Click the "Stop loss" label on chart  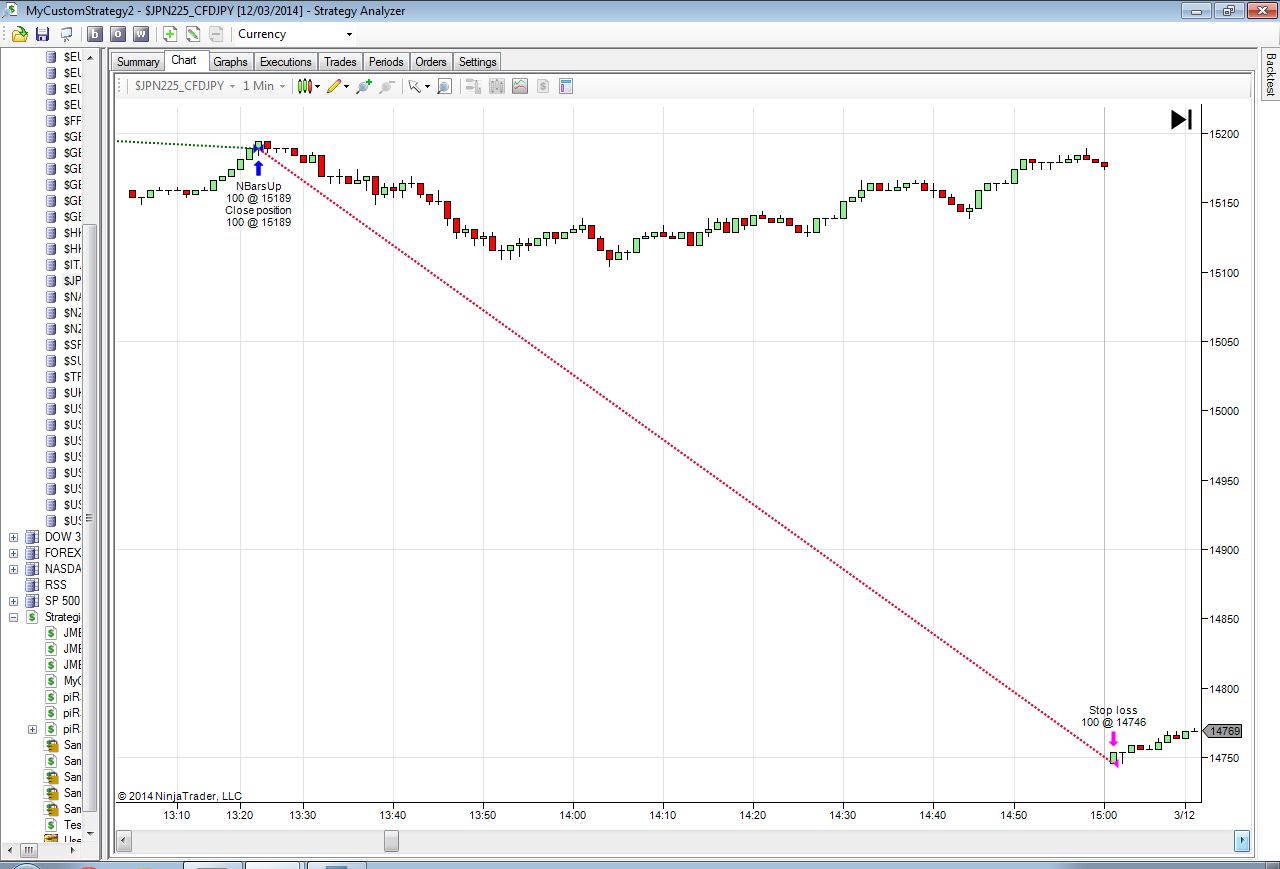coord(1113,711)
